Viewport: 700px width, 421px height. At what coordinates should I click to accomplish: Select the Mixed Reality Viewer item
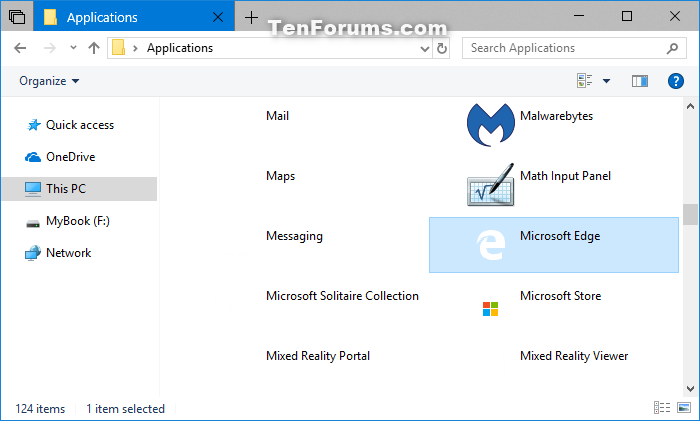point(574,356)
